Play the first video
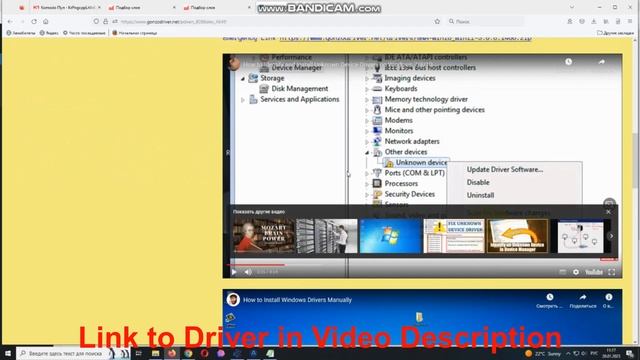Image resolution: width=640 pixels, height=360 pixels. [x=234, y=272]
